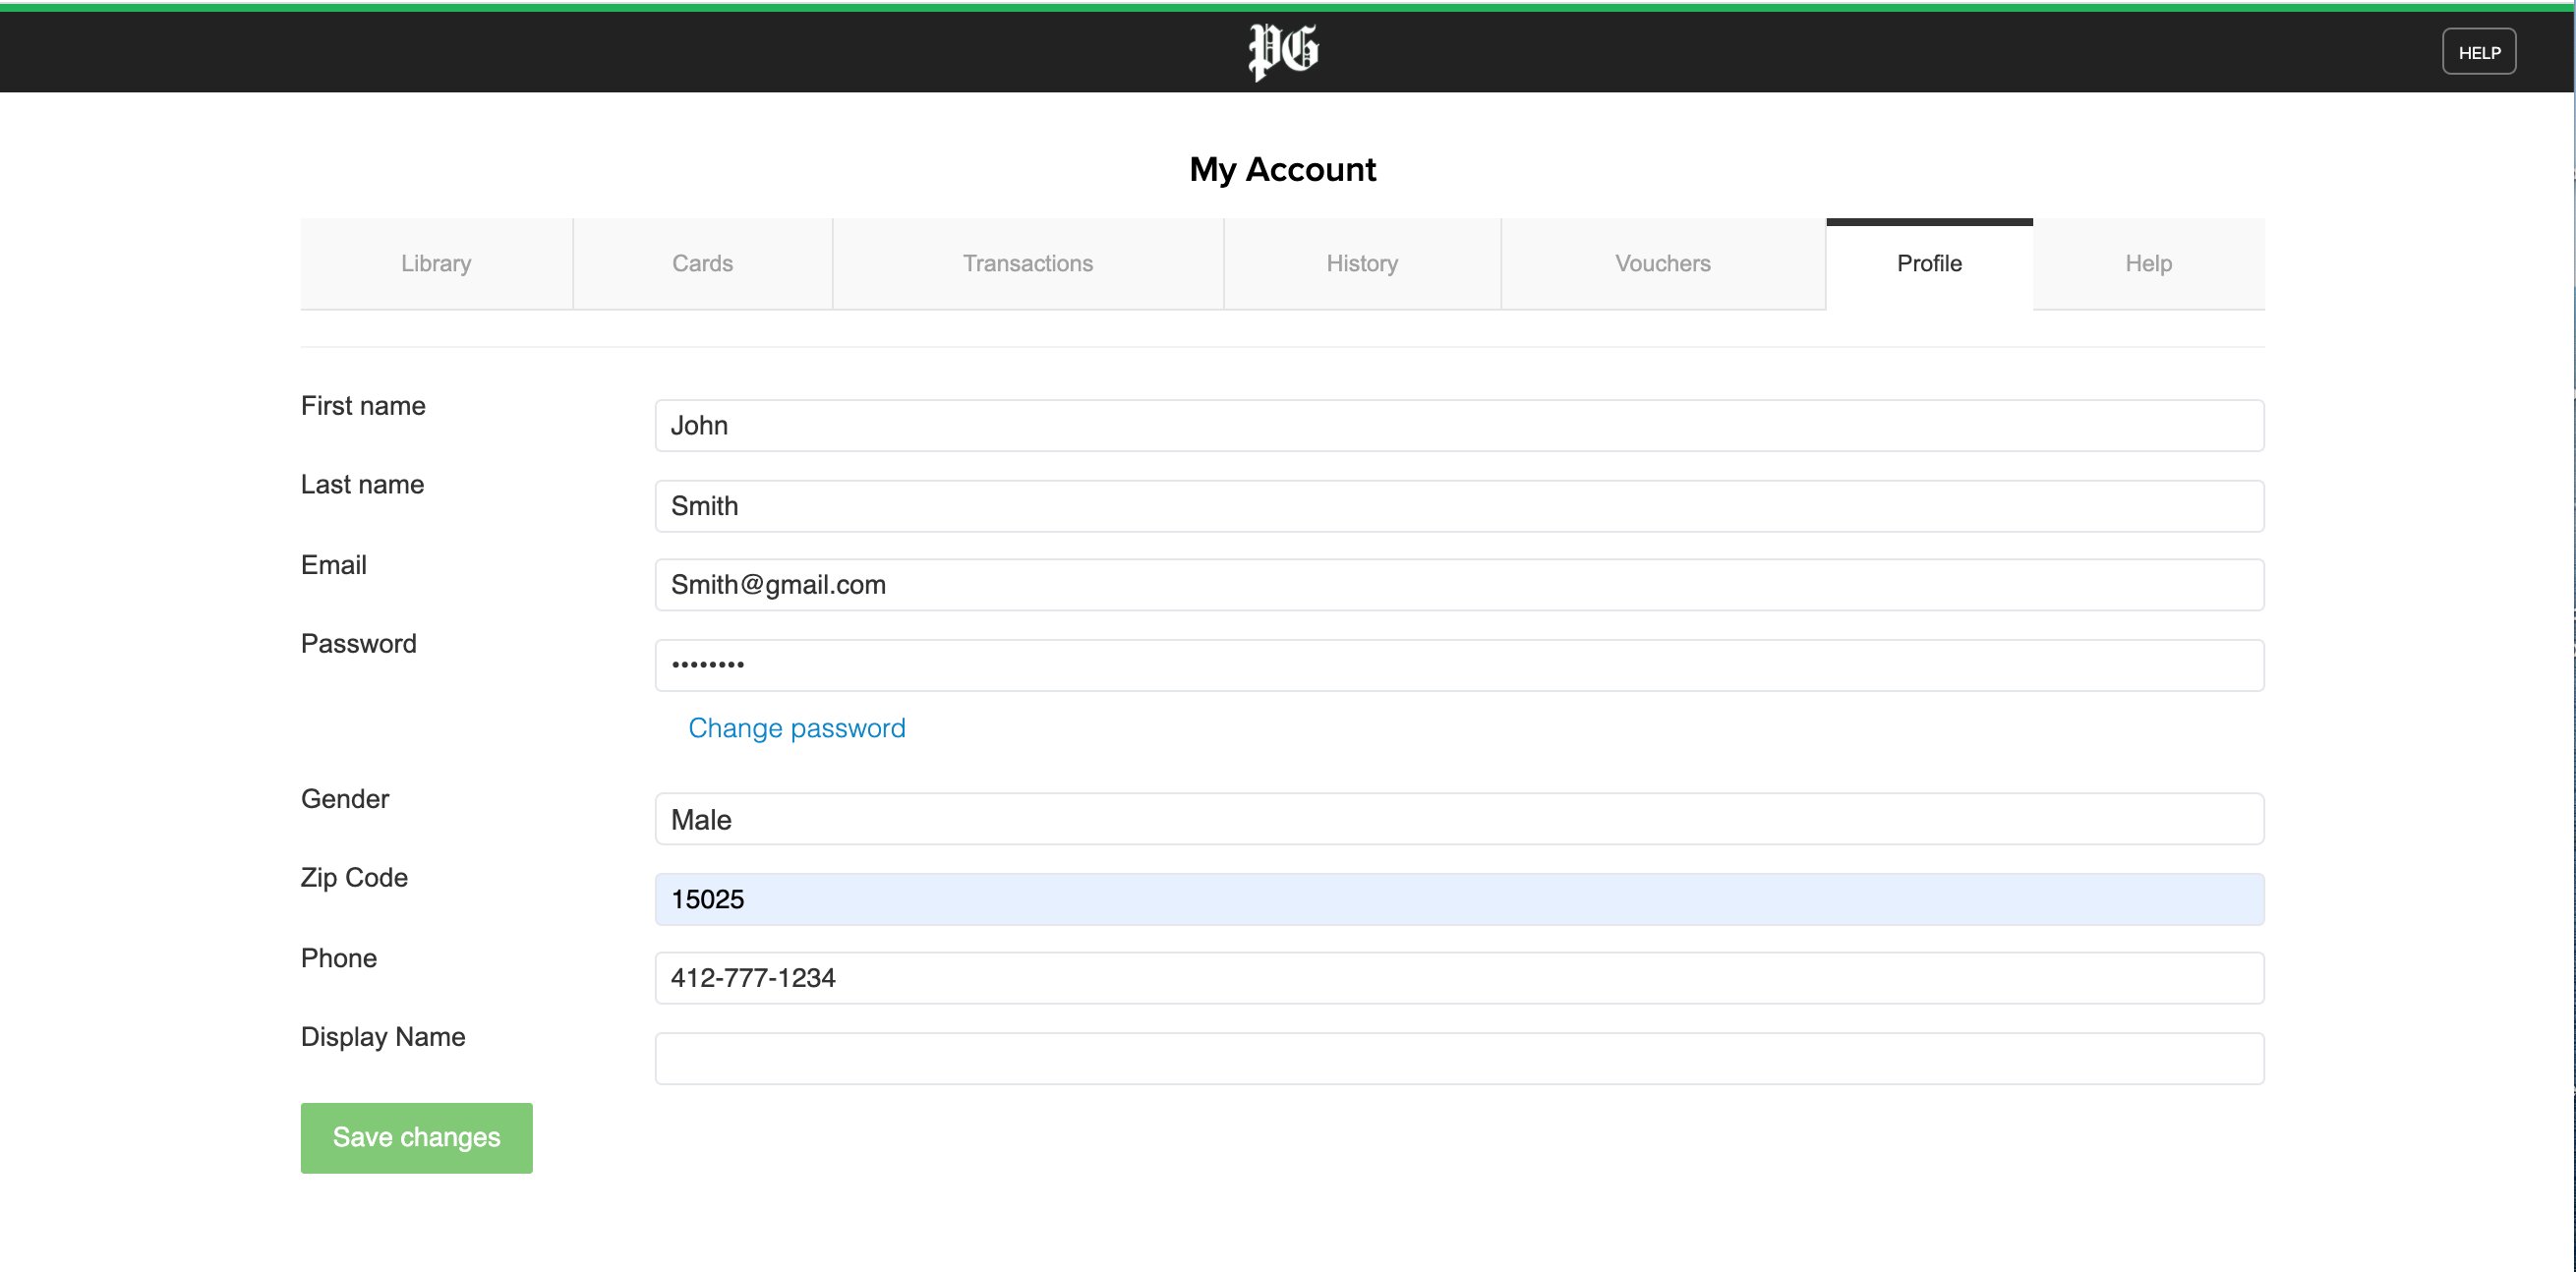Click into the Last name field

point(1458,506)
